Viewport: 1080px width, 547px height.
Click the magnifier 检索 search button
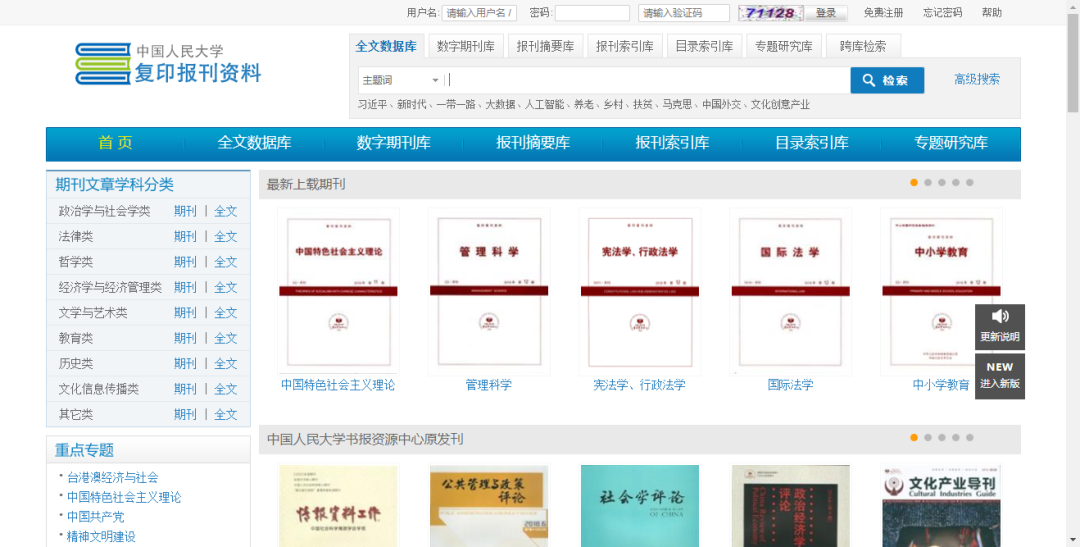pyautogui.click(x=887, y=80)
